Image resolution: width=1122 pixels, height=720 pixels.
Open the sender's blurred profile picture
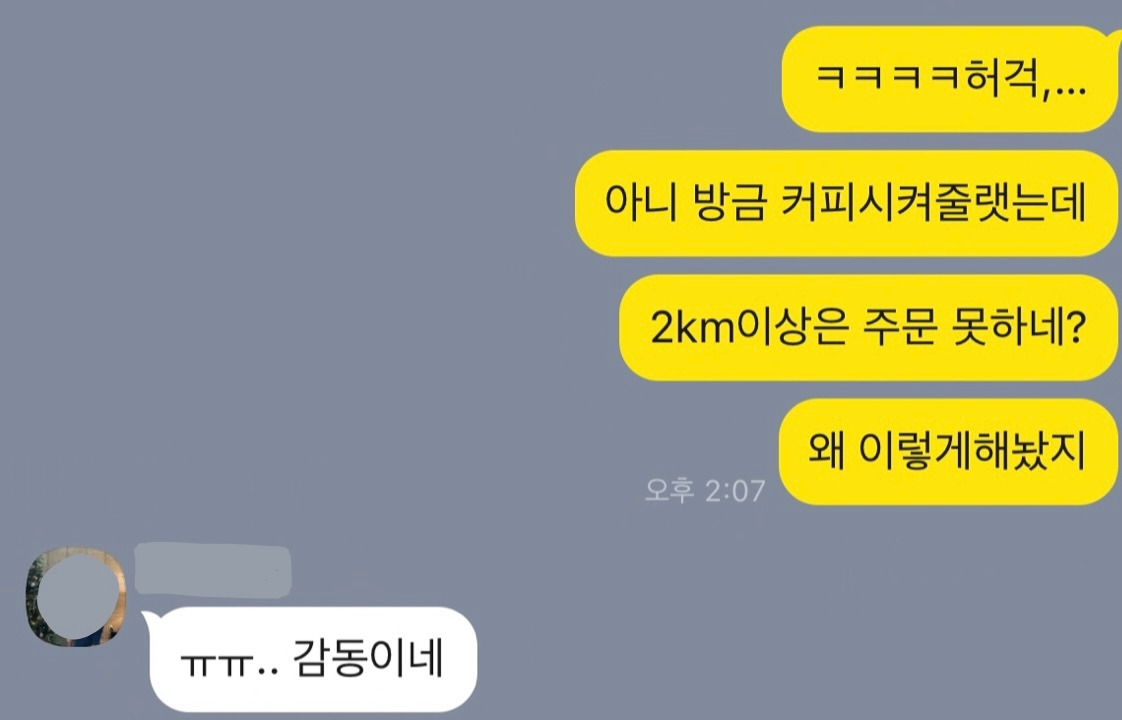tap(77, 597)
